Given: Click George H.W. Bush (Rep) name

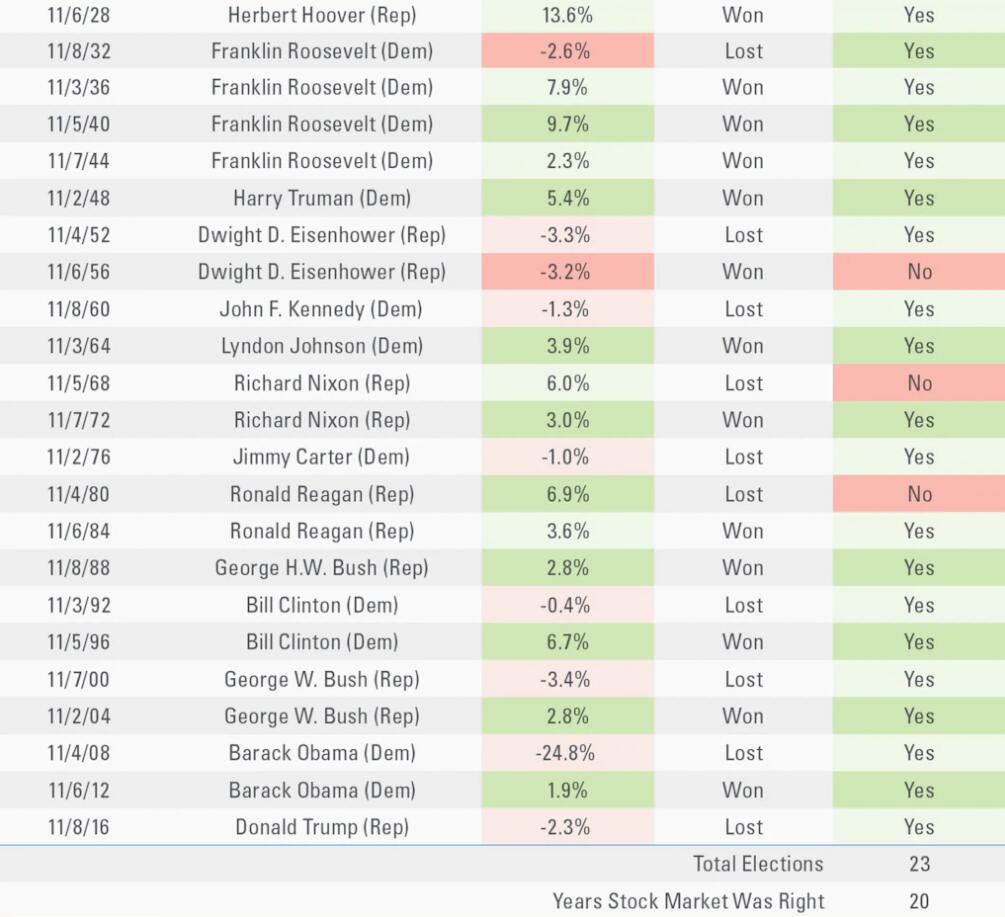Looking at the screenshot, I should pyautogui.click(x=321, y=568).
